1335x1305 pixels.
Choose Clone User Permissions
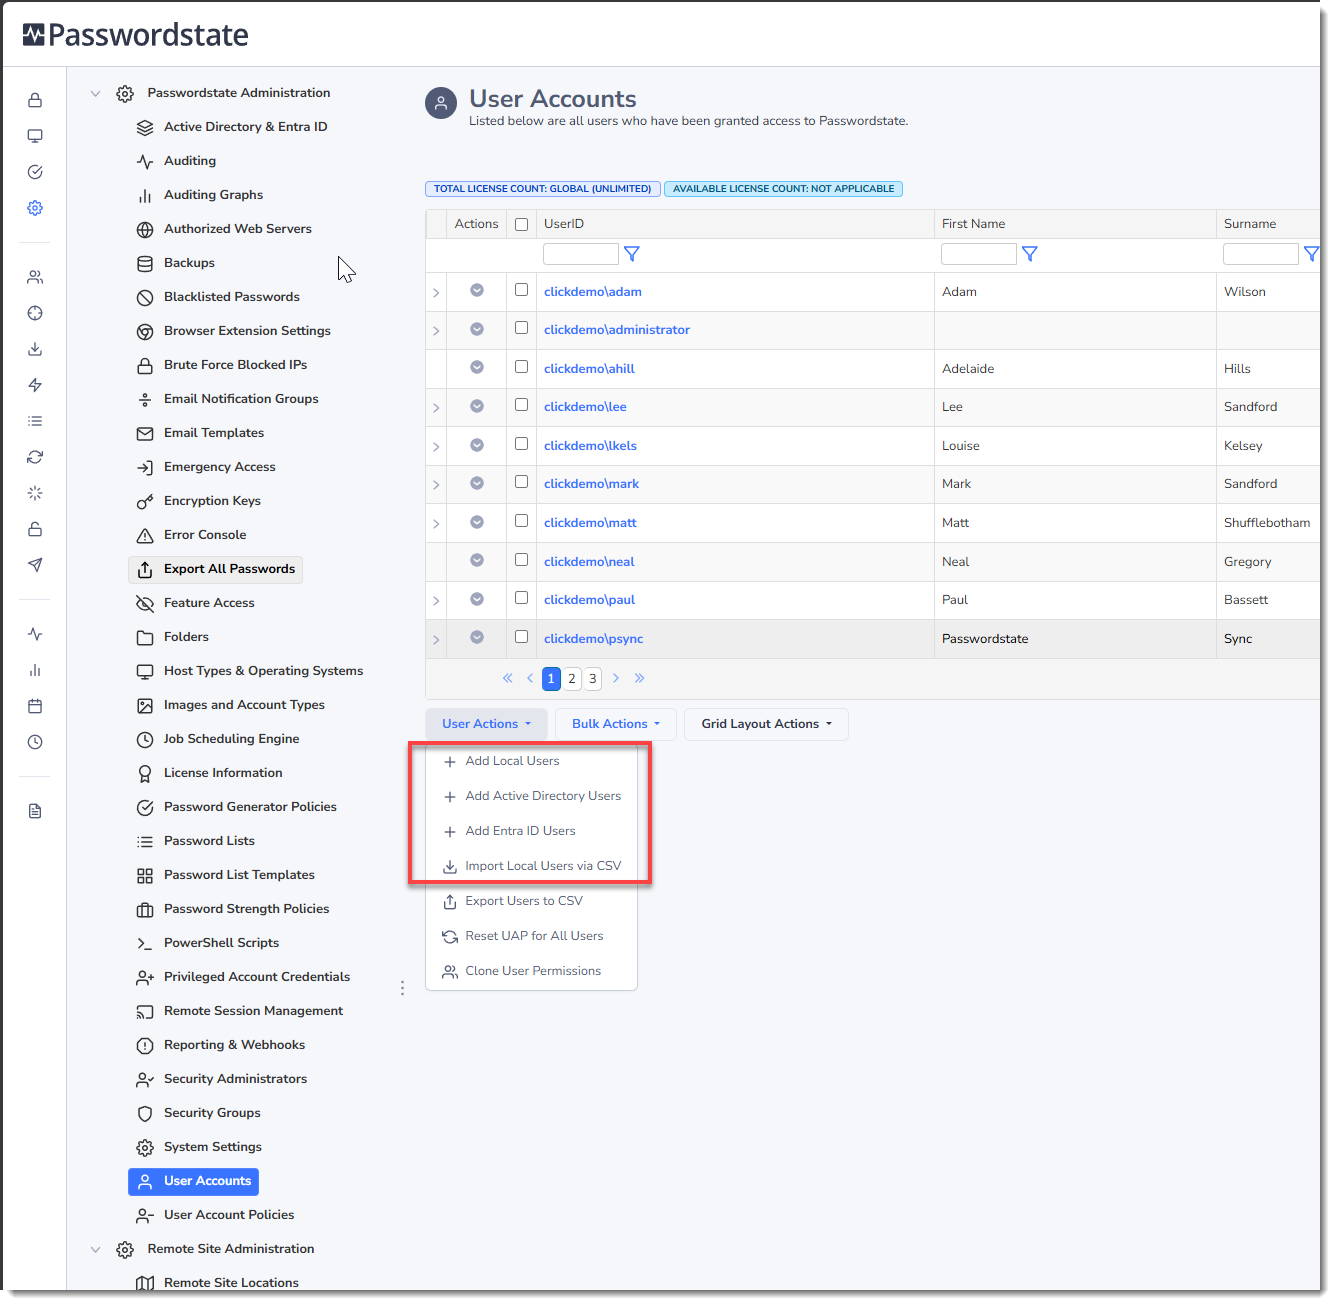coord(531,971)
